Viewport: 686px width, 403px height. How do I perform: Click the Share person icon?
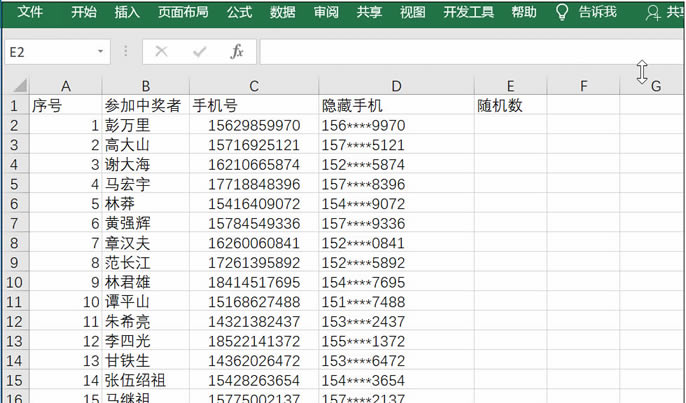click(653, 12)
